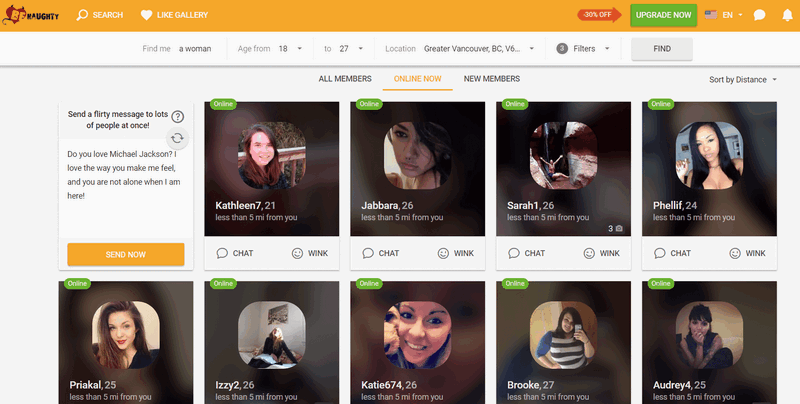Send a wink to Kathleen7
Viewport: 800px width, 404px height.
(310, 254)
